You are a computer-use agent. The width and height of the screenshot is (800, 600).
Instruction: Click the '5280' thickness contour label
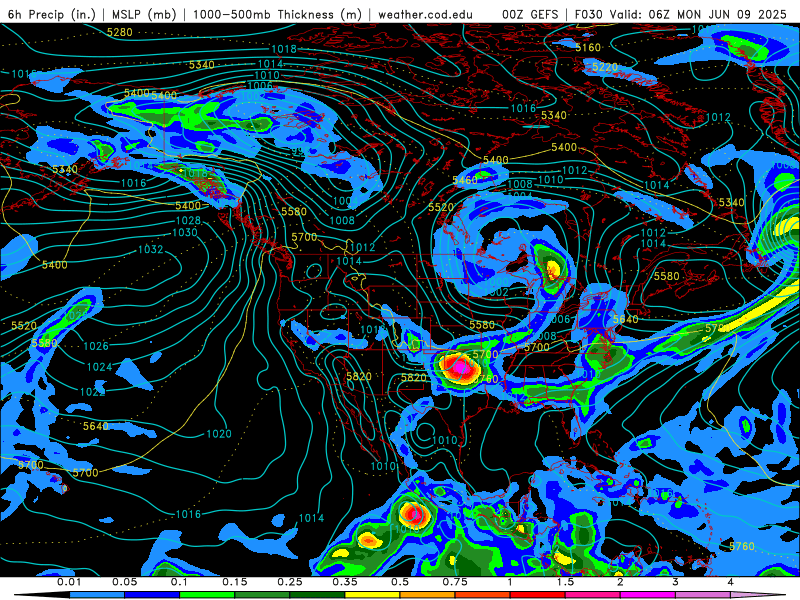(119, 33)
